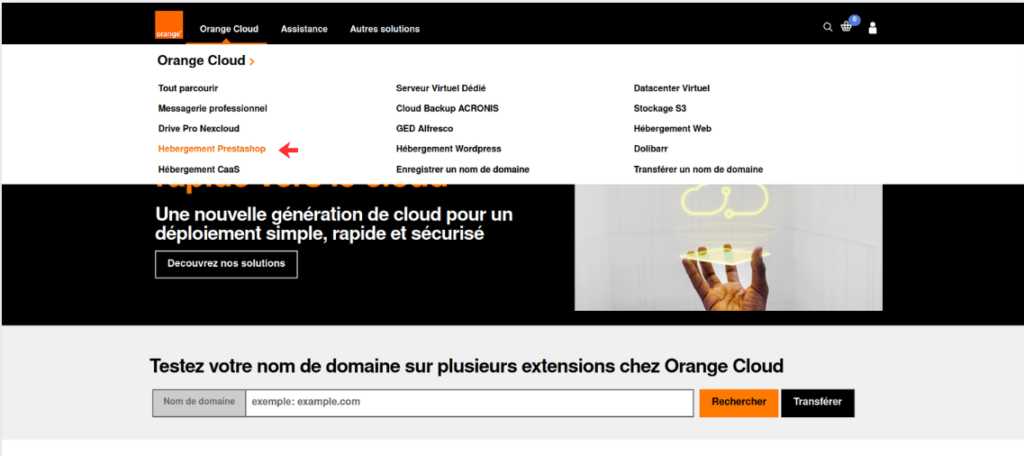Go to Messagerie professionnel
This screenshot has width=1024, height=456.
[212, 108]
